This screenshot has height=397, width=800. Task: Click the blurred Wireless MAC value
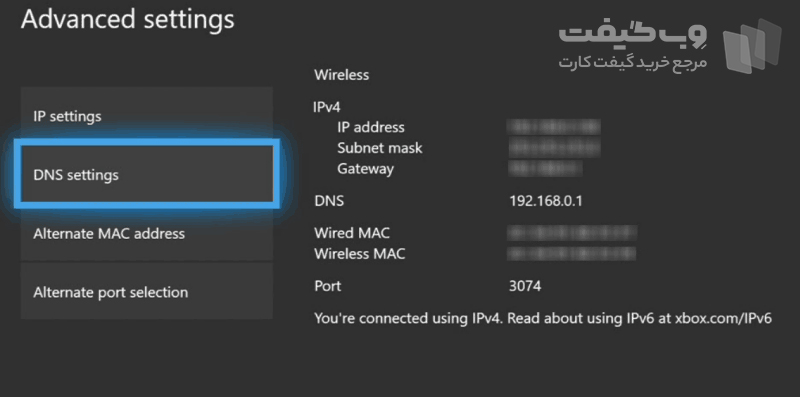tap(571, 253)
